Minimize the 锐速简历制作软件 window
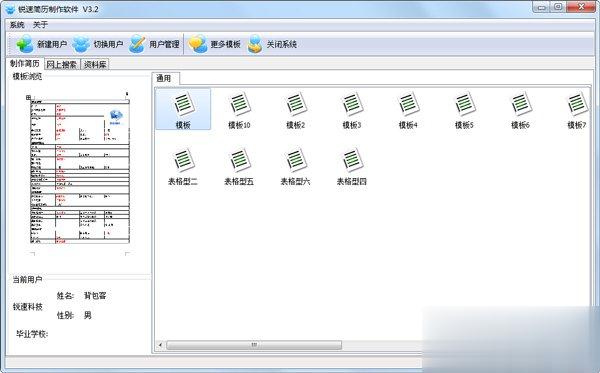Screen dimensions: 600x373 tap(541, 7)
